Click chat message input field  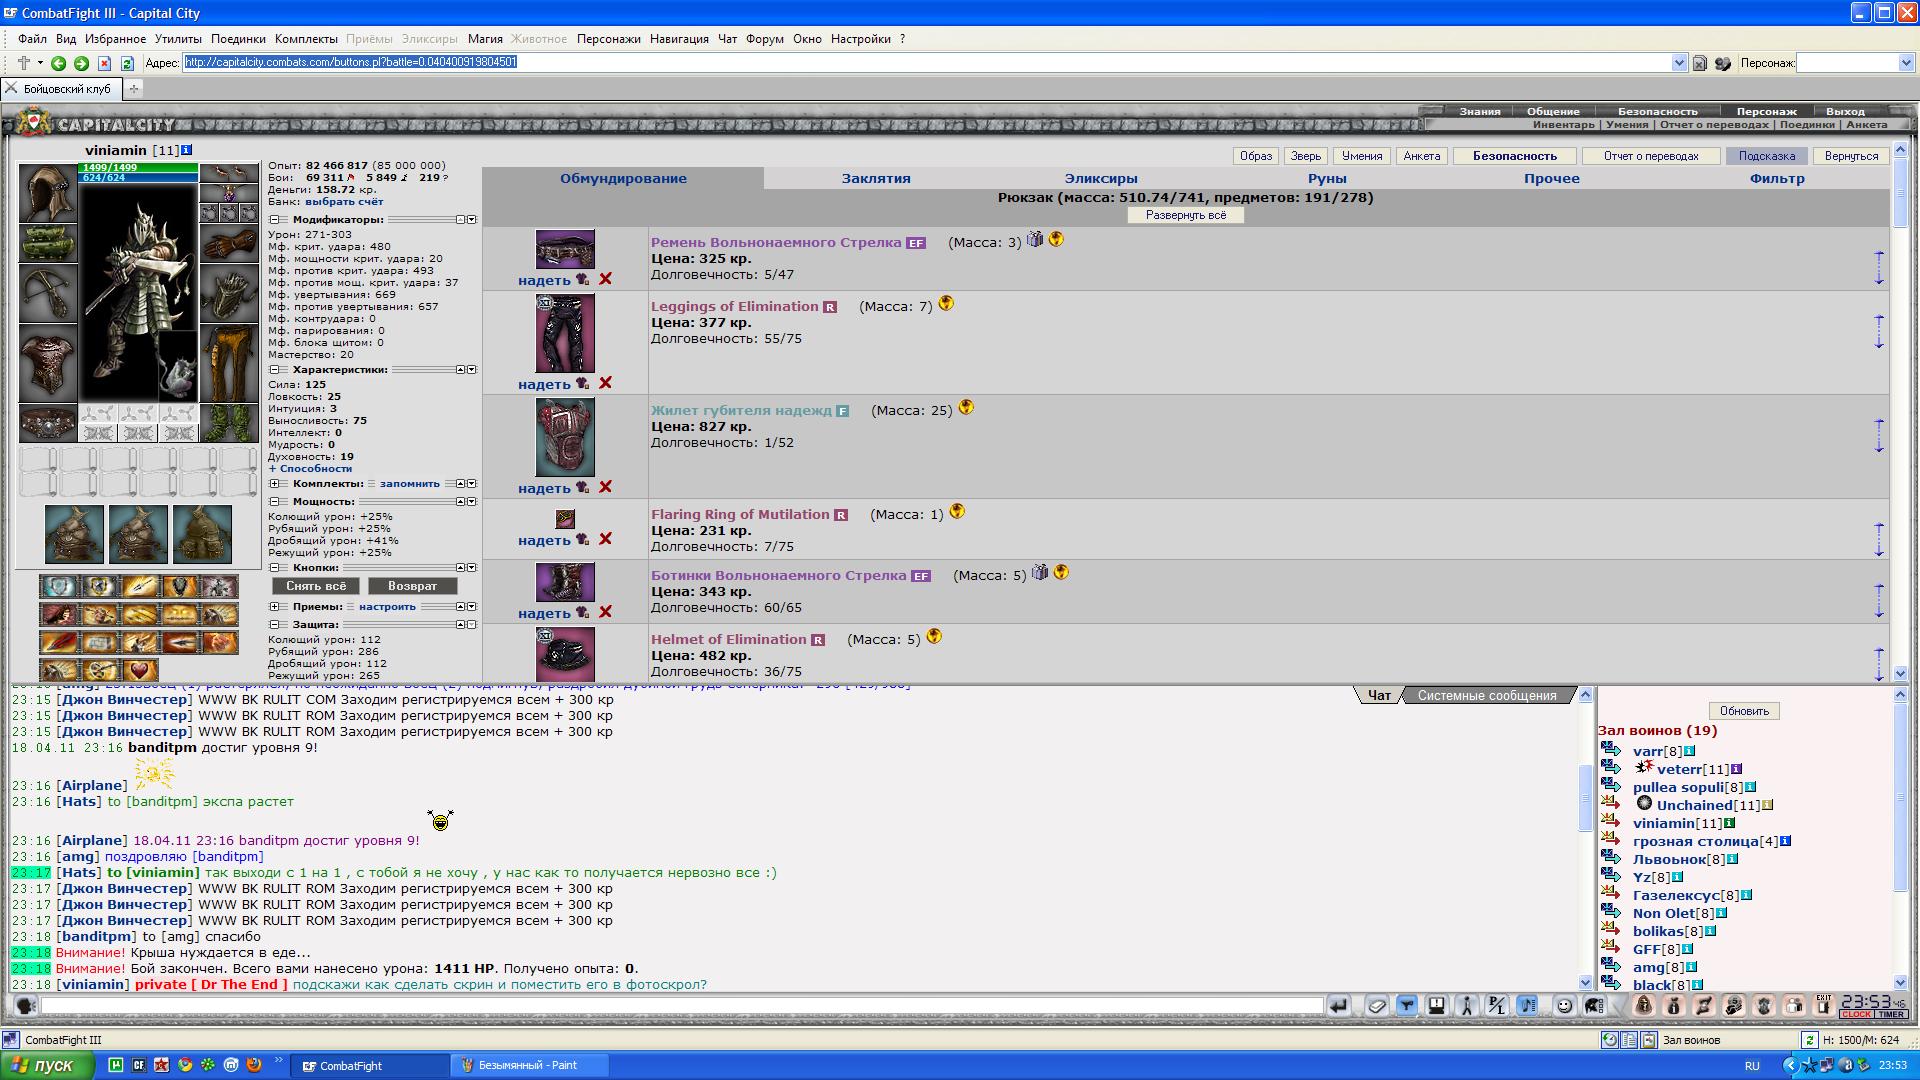680,1006
